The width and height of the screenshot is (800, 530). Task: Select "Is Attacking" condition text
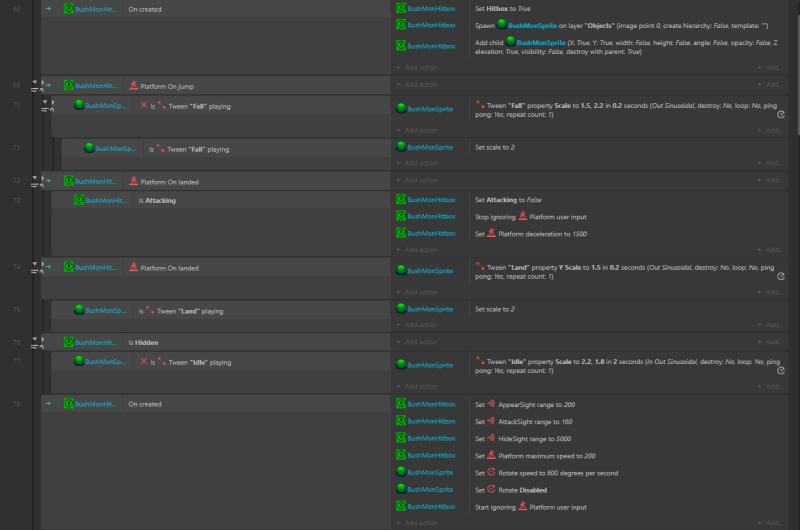pyautogui.click(x=157, y=200)
